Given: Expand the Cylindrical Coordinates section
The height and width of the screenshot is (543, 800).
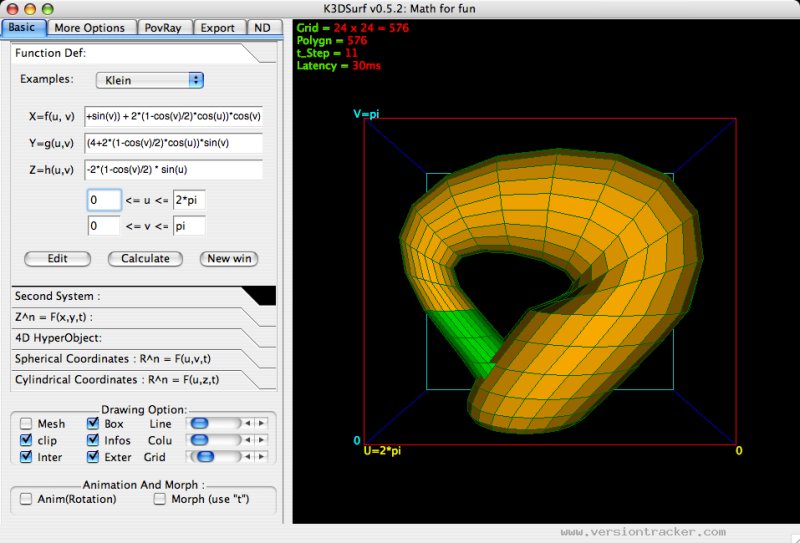Looking at the screenshot, I should pyautogui.click(x=143, y=380).
